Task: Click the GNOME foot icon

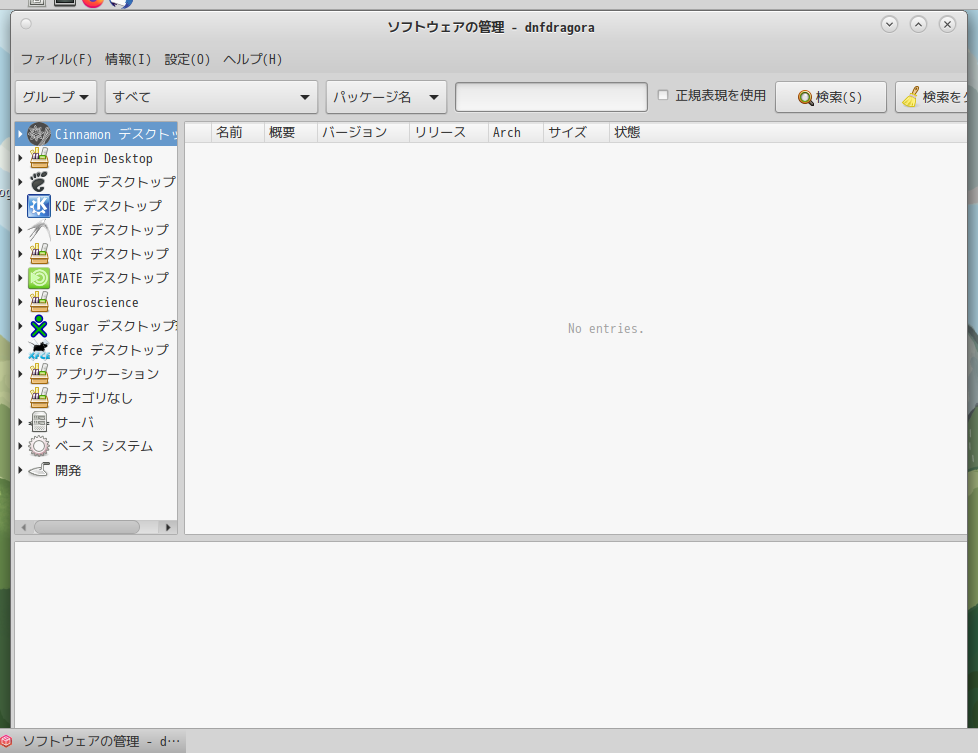Action: point(39,182)
